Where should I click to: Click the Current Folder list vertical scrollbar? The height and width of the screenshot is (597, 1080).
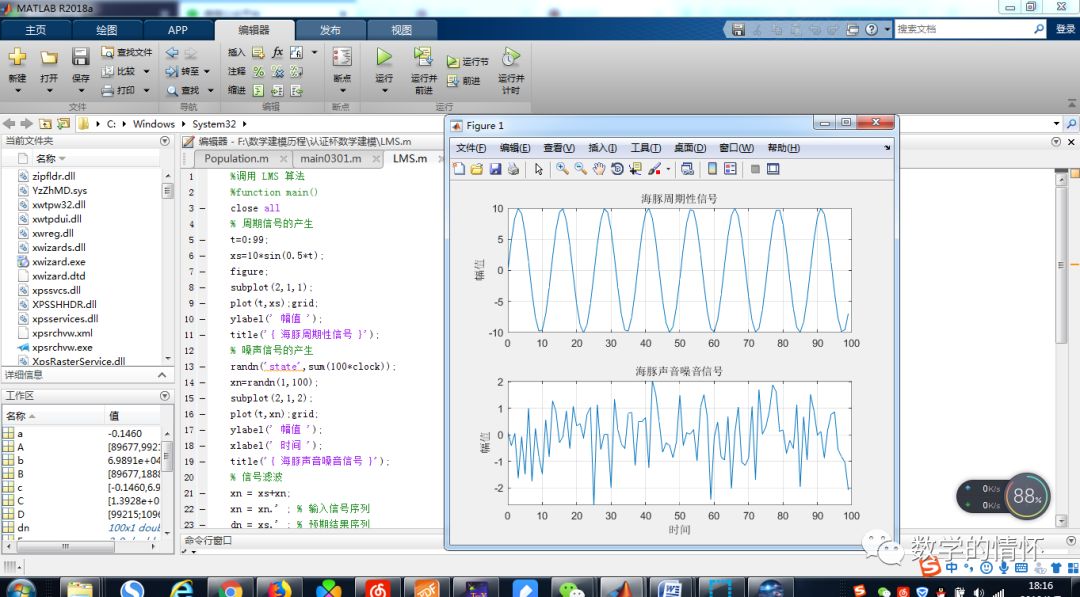pyautogui.click(x=168, y=265)
